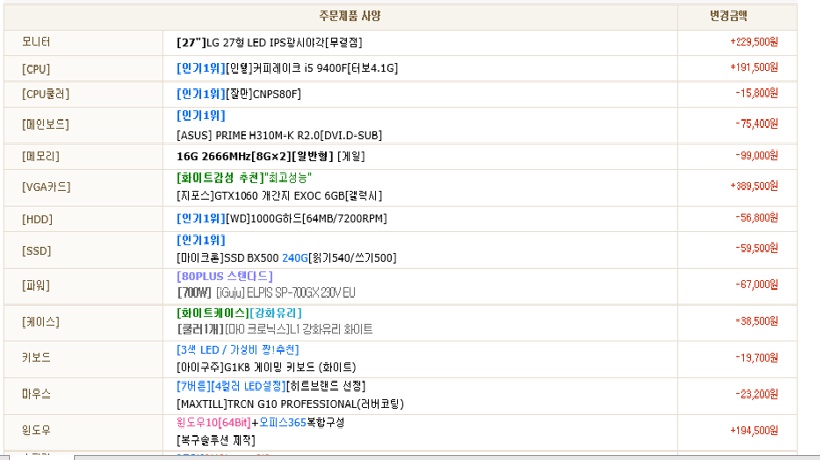Select the 윈도우 row label
825x460 pixels.
tap(36, 431)
